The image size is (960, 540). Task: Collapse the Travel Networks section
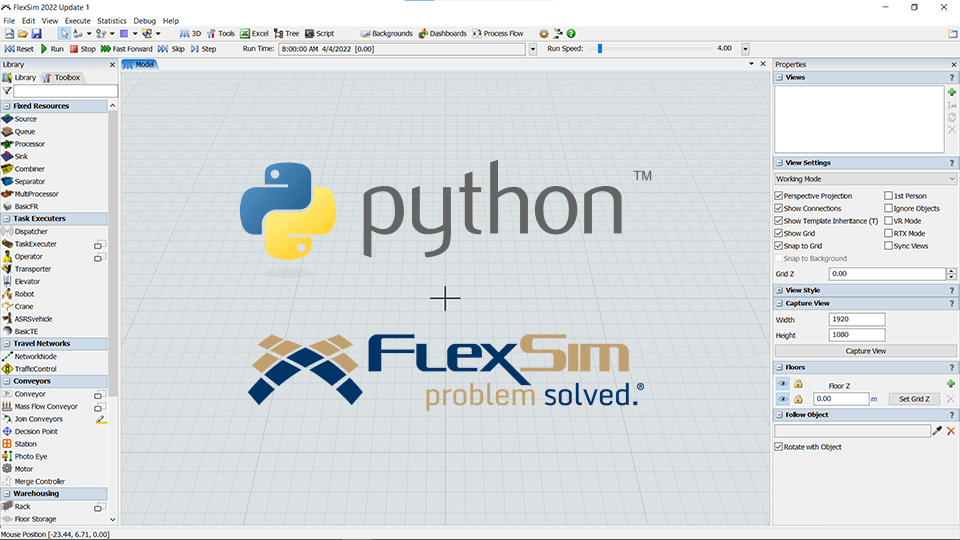pos(7,343)
